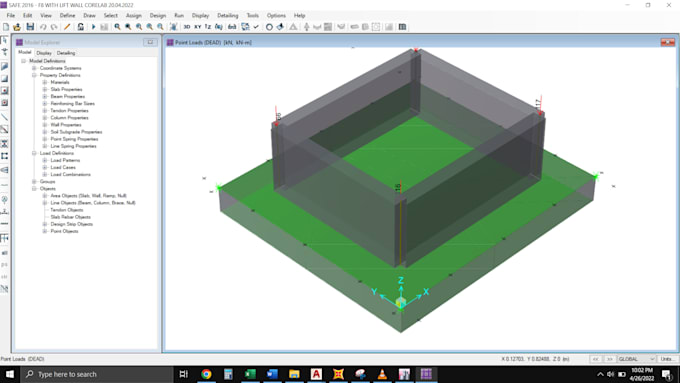Image resolution: width=680 pixels, height=383 pixels.
Task: Open a model file from the toolbar
Action: tap(17, 27)
